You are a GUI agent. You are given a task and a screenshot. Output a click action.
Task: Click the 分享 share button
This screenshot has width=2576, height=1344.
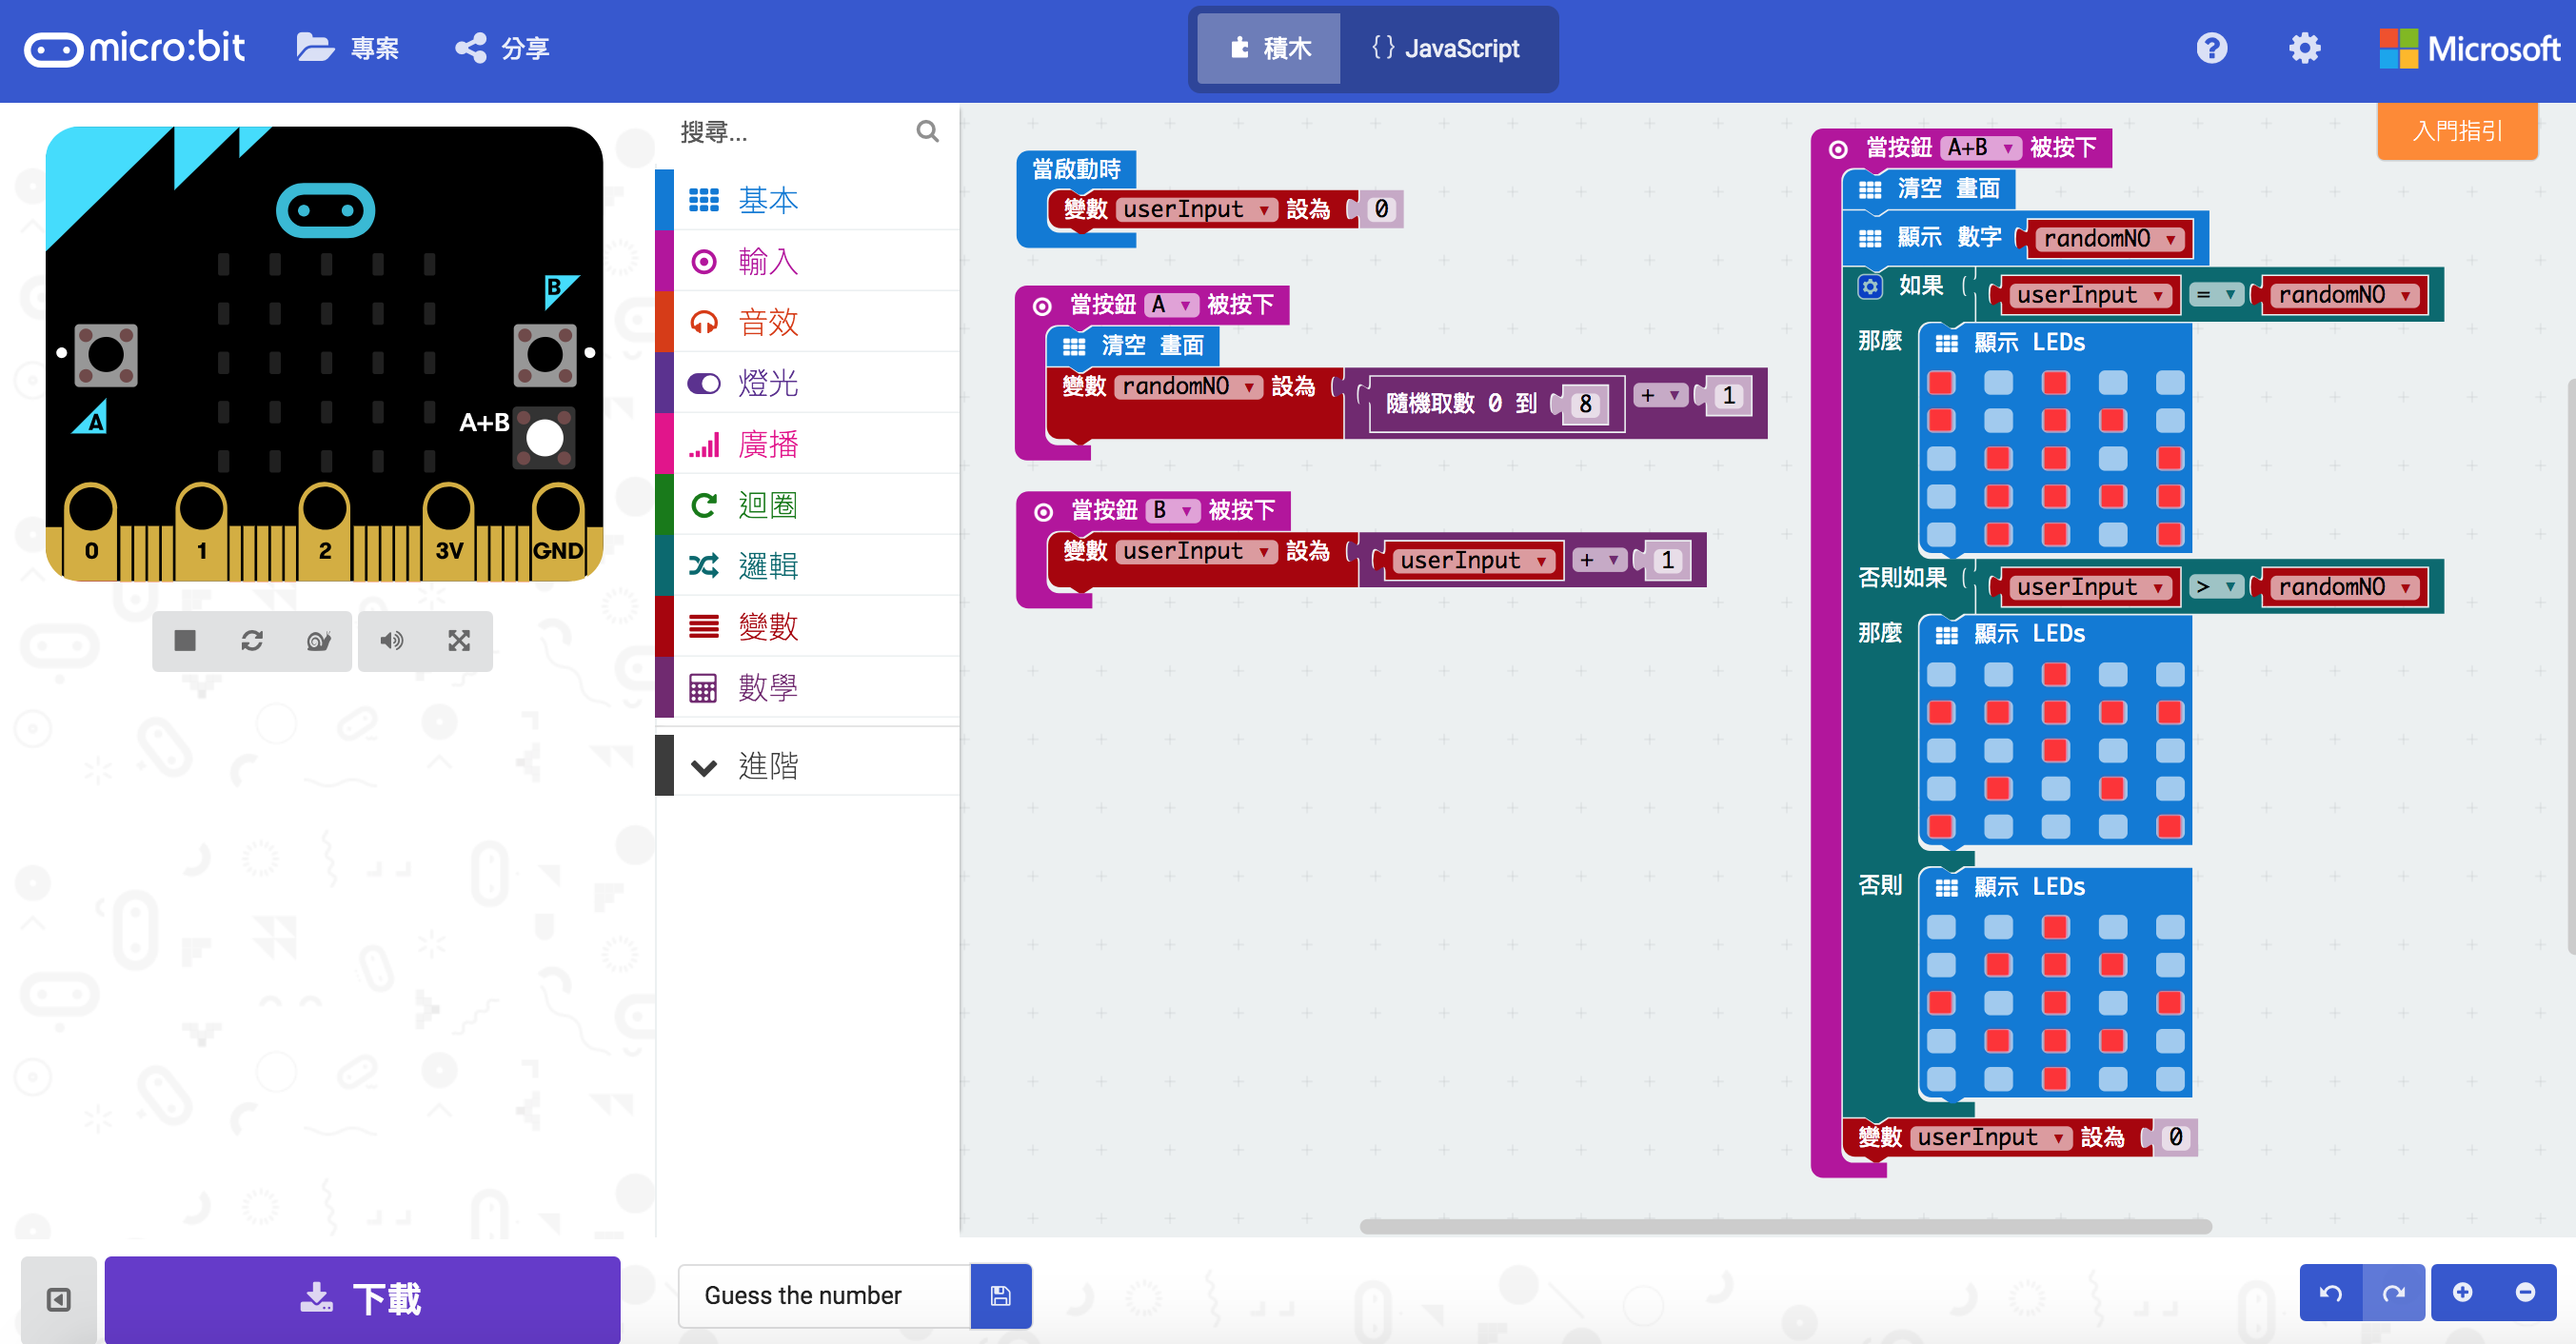502,48
